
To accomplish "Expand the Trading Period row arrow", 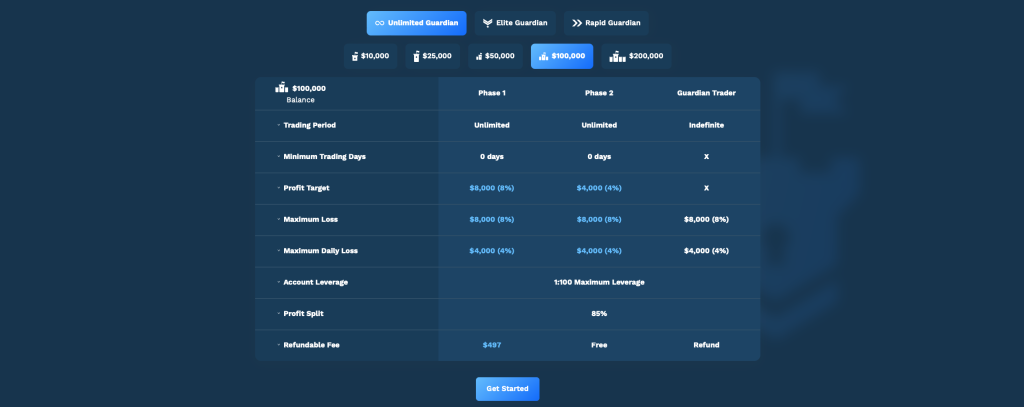I will click(278, 126).
